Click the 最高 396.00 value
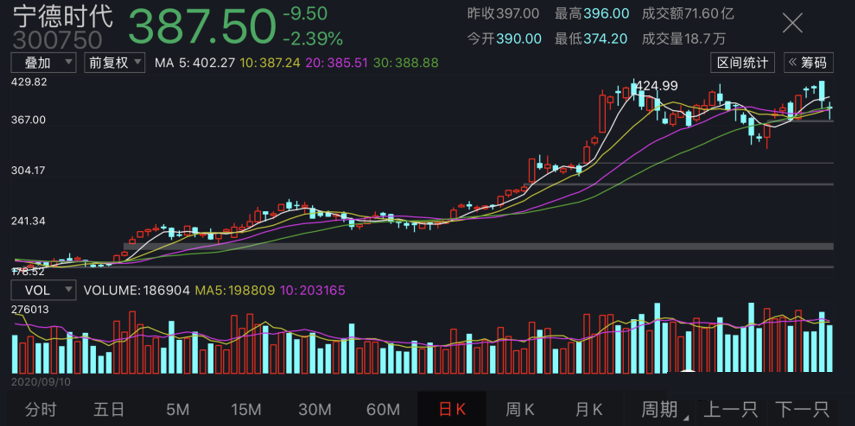Image resolution: width=855 pixels, height=426 pixels. [x=592, y=14]
